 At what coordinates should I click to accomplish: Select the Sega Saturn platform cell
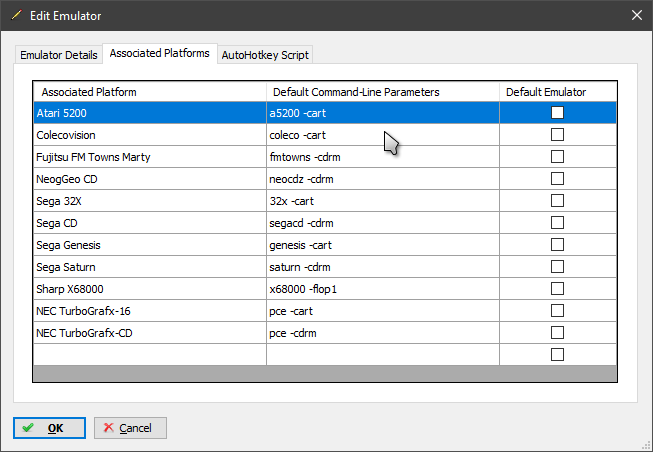[x=150, y=267]
